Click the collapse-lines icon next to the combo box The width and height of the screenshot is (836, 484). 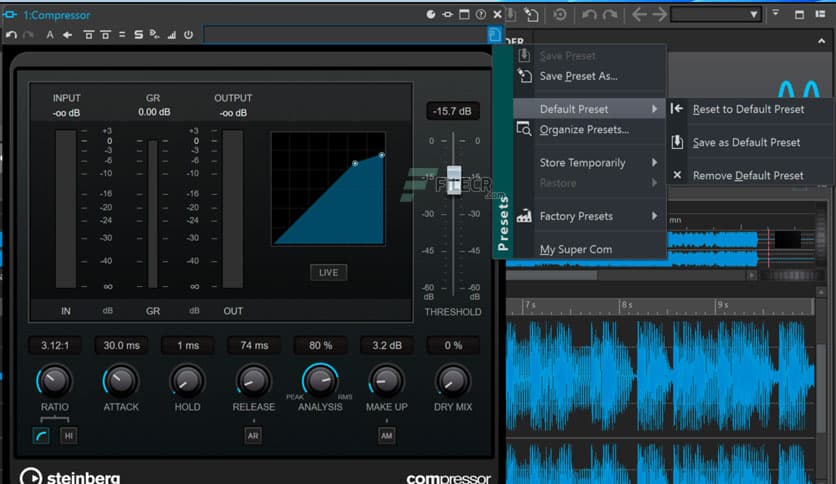pos(775,13)
